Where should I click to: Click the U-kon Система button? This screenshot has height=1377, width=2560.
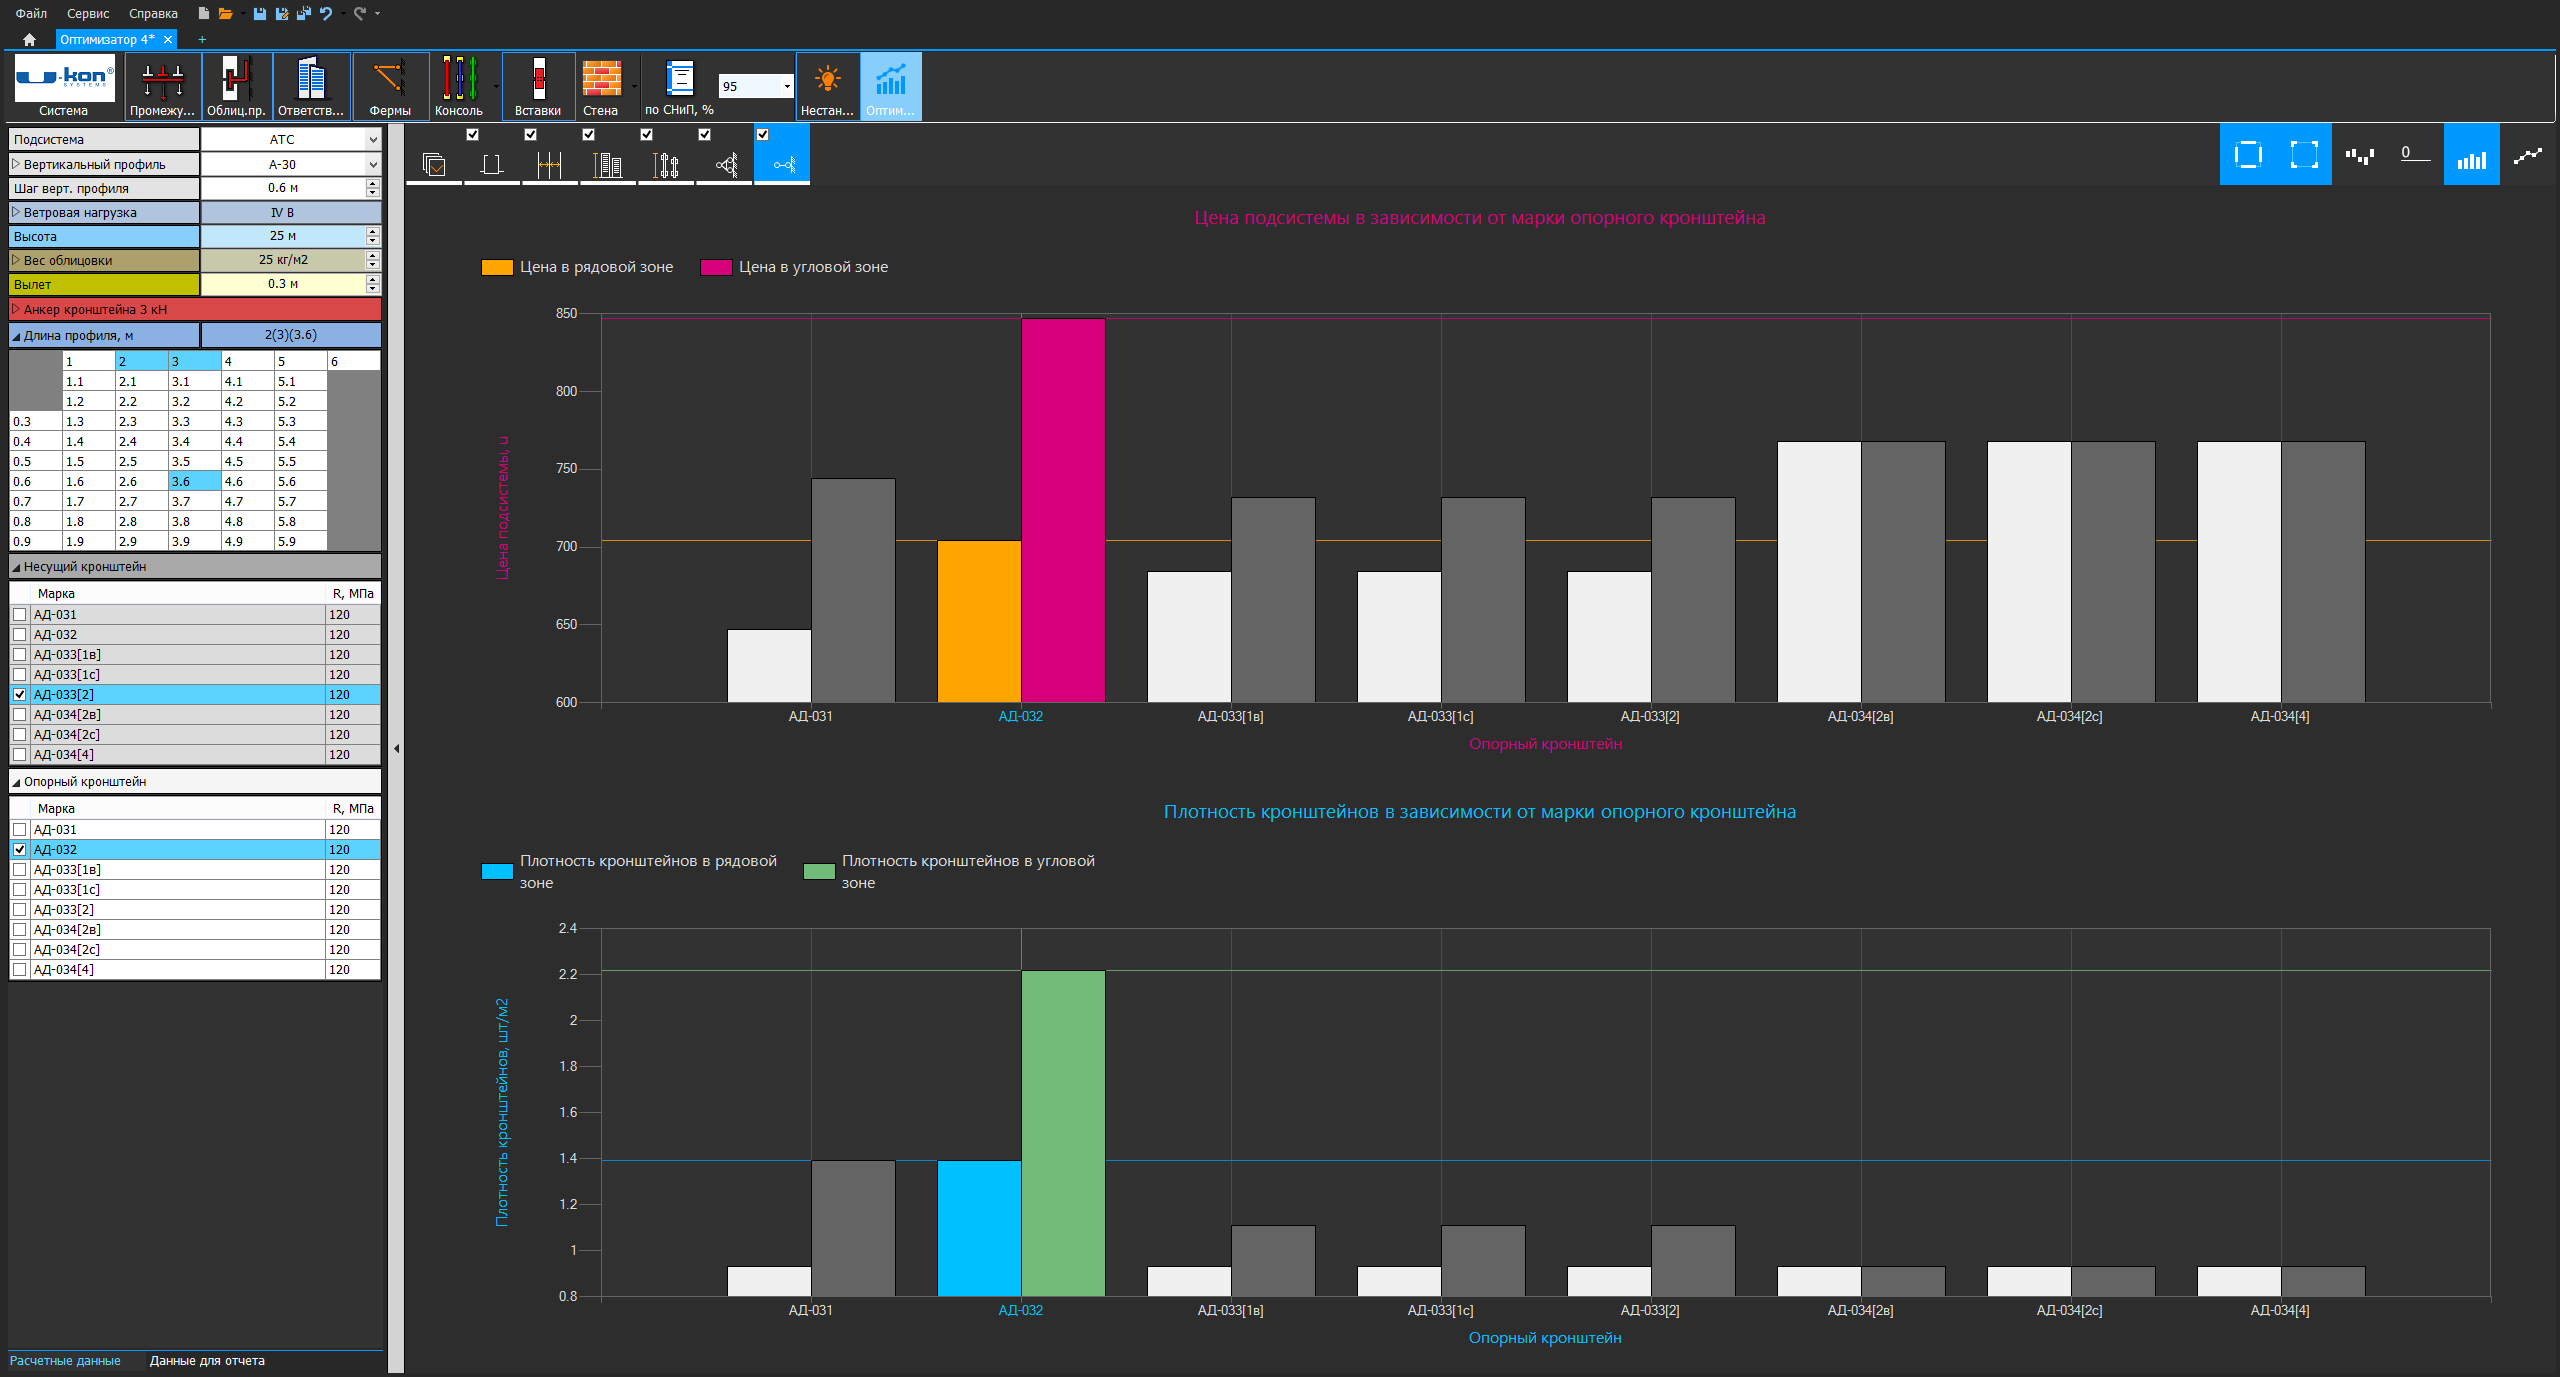click(x=64, y=87)
